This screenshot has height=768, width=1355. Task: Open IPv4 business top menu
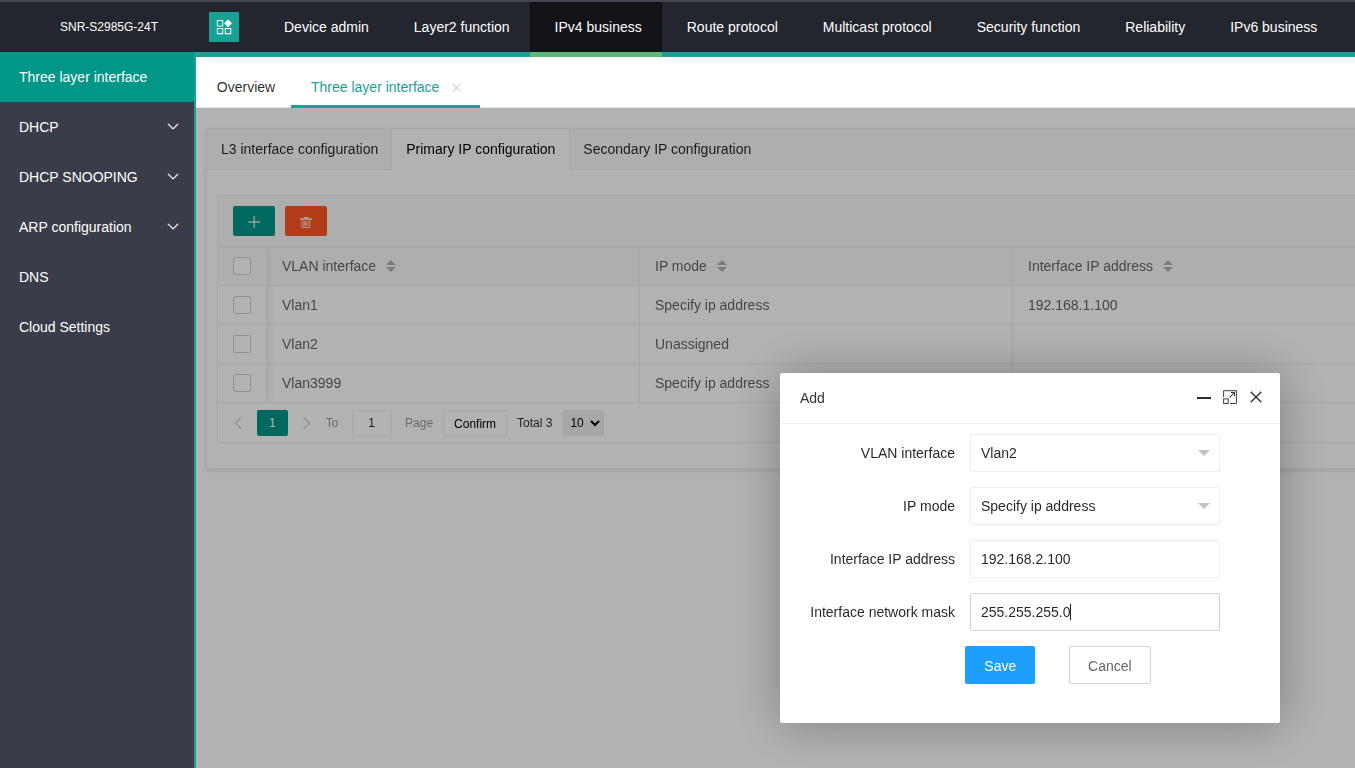tap(598, 27)
